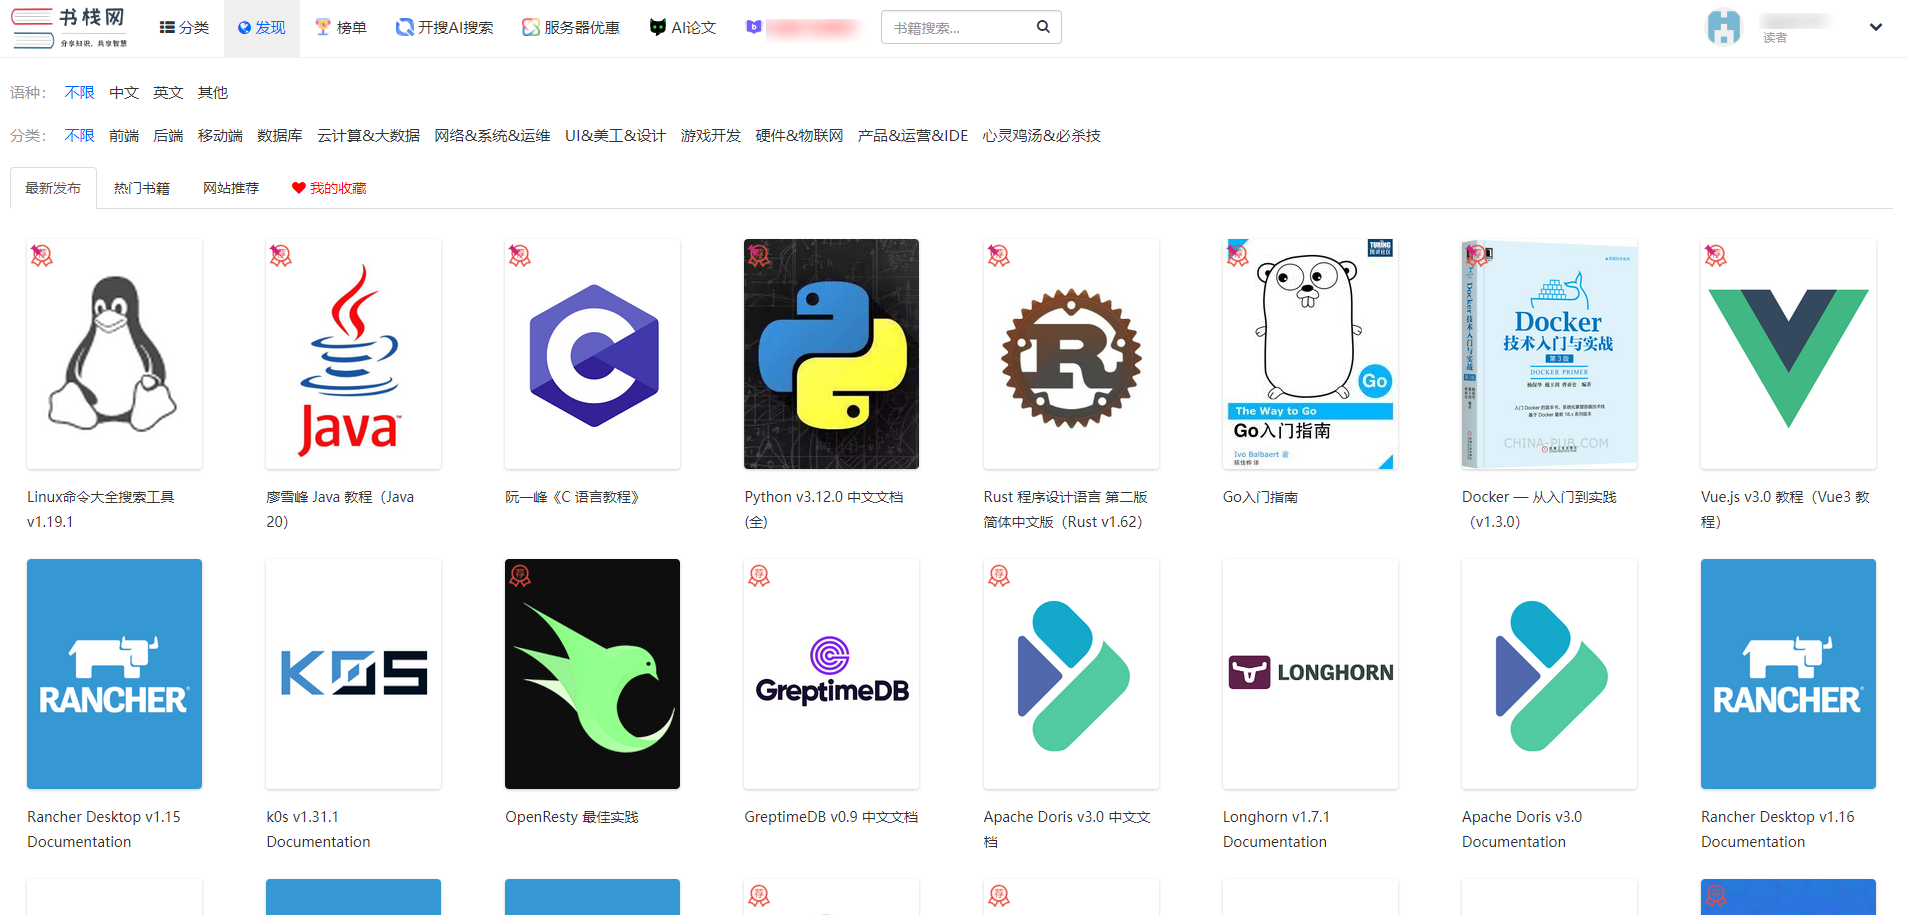The width and height of the screenshot is (1907, 915).
Task: Switch to the 最新发布 tab
Action: pyautogui.click(x=53, y=188)
